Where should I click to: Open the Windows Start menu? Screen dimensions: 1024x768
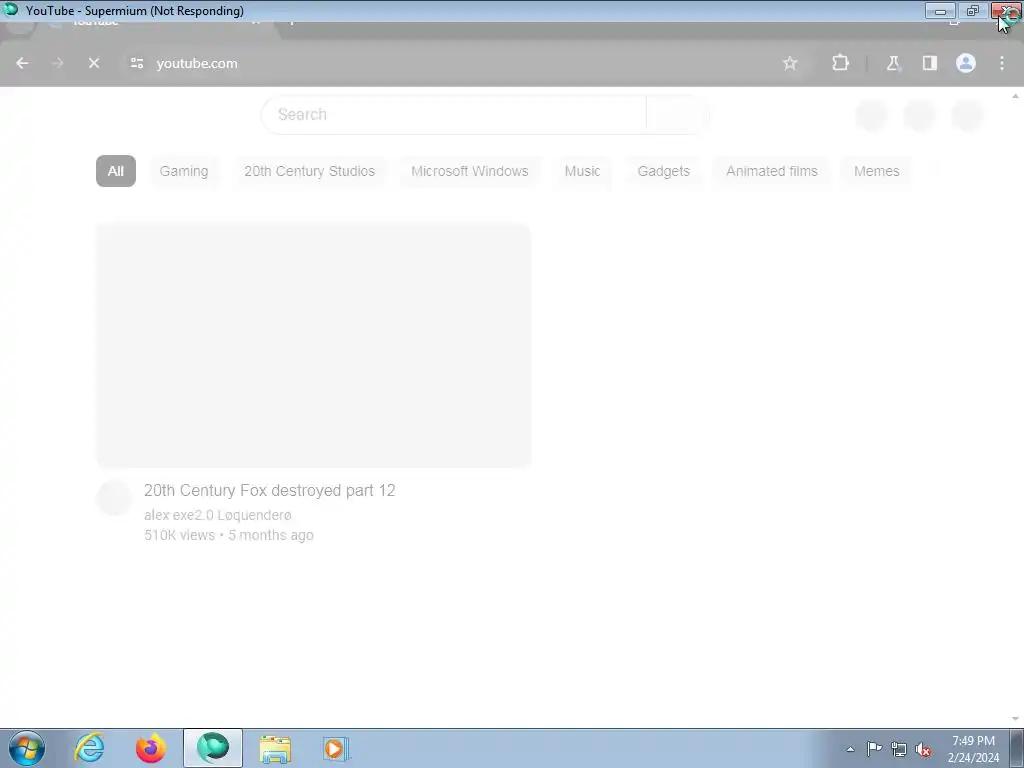tap(27, 748)
